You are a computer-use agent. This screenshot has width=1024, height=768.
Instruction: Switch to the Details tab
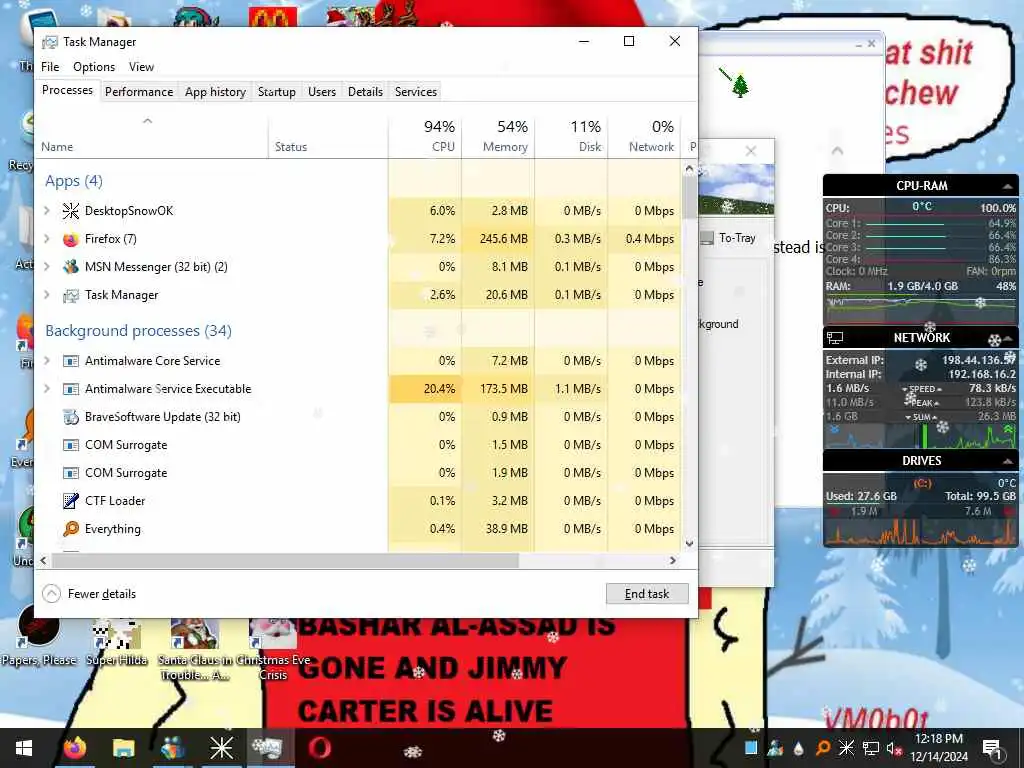tap(365, 92)
